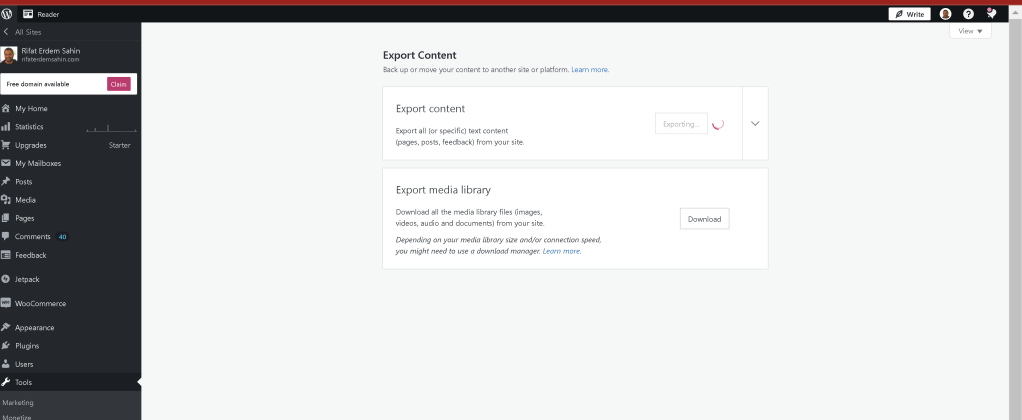
Task: Click the WooCommerce icon in sidebar
Action: [6, 303]
